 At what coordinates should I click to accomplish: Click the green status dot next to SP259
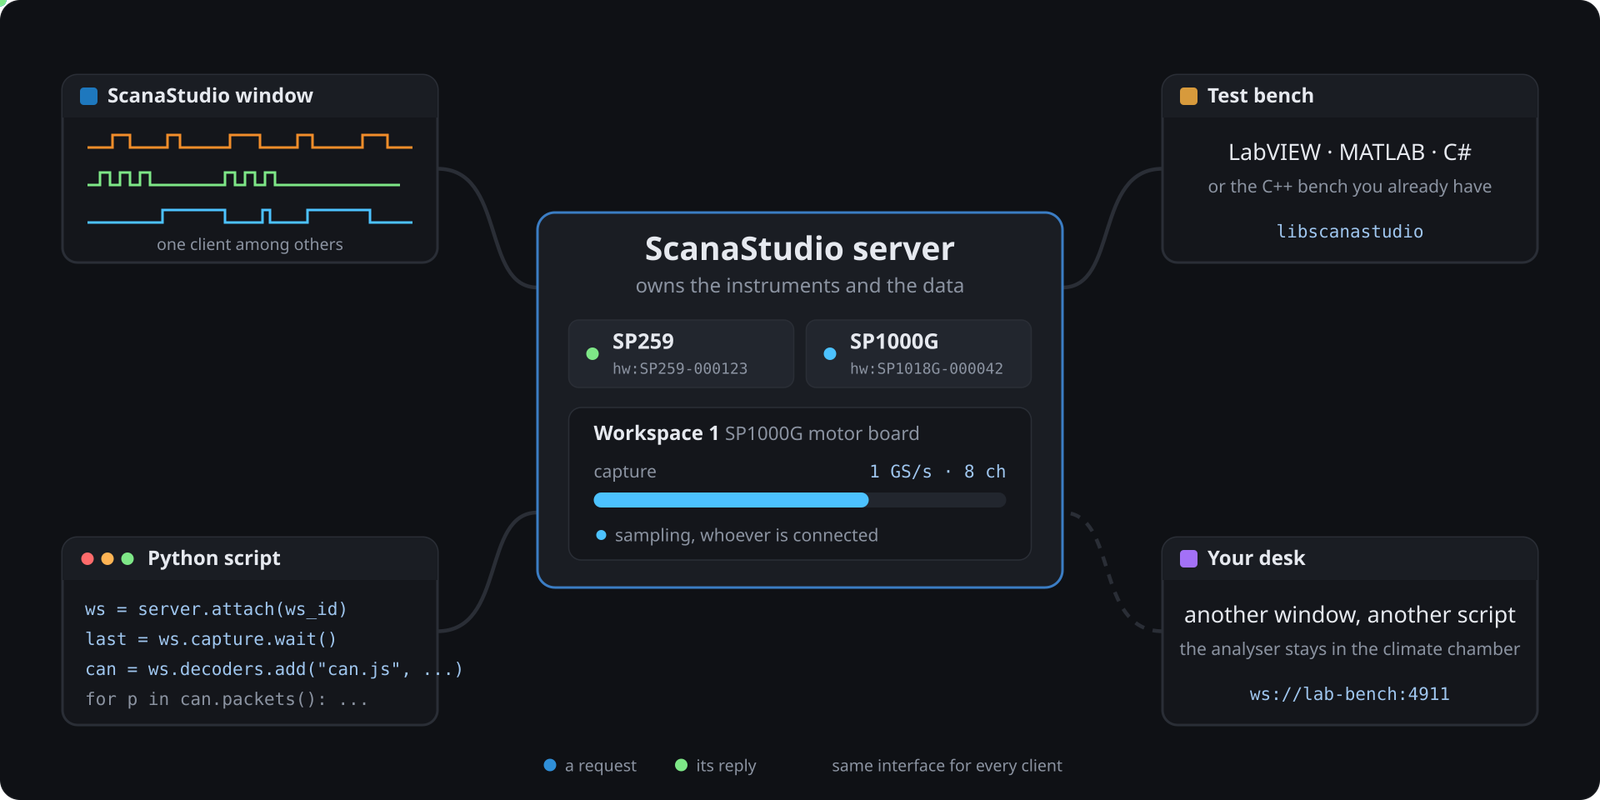593,354
